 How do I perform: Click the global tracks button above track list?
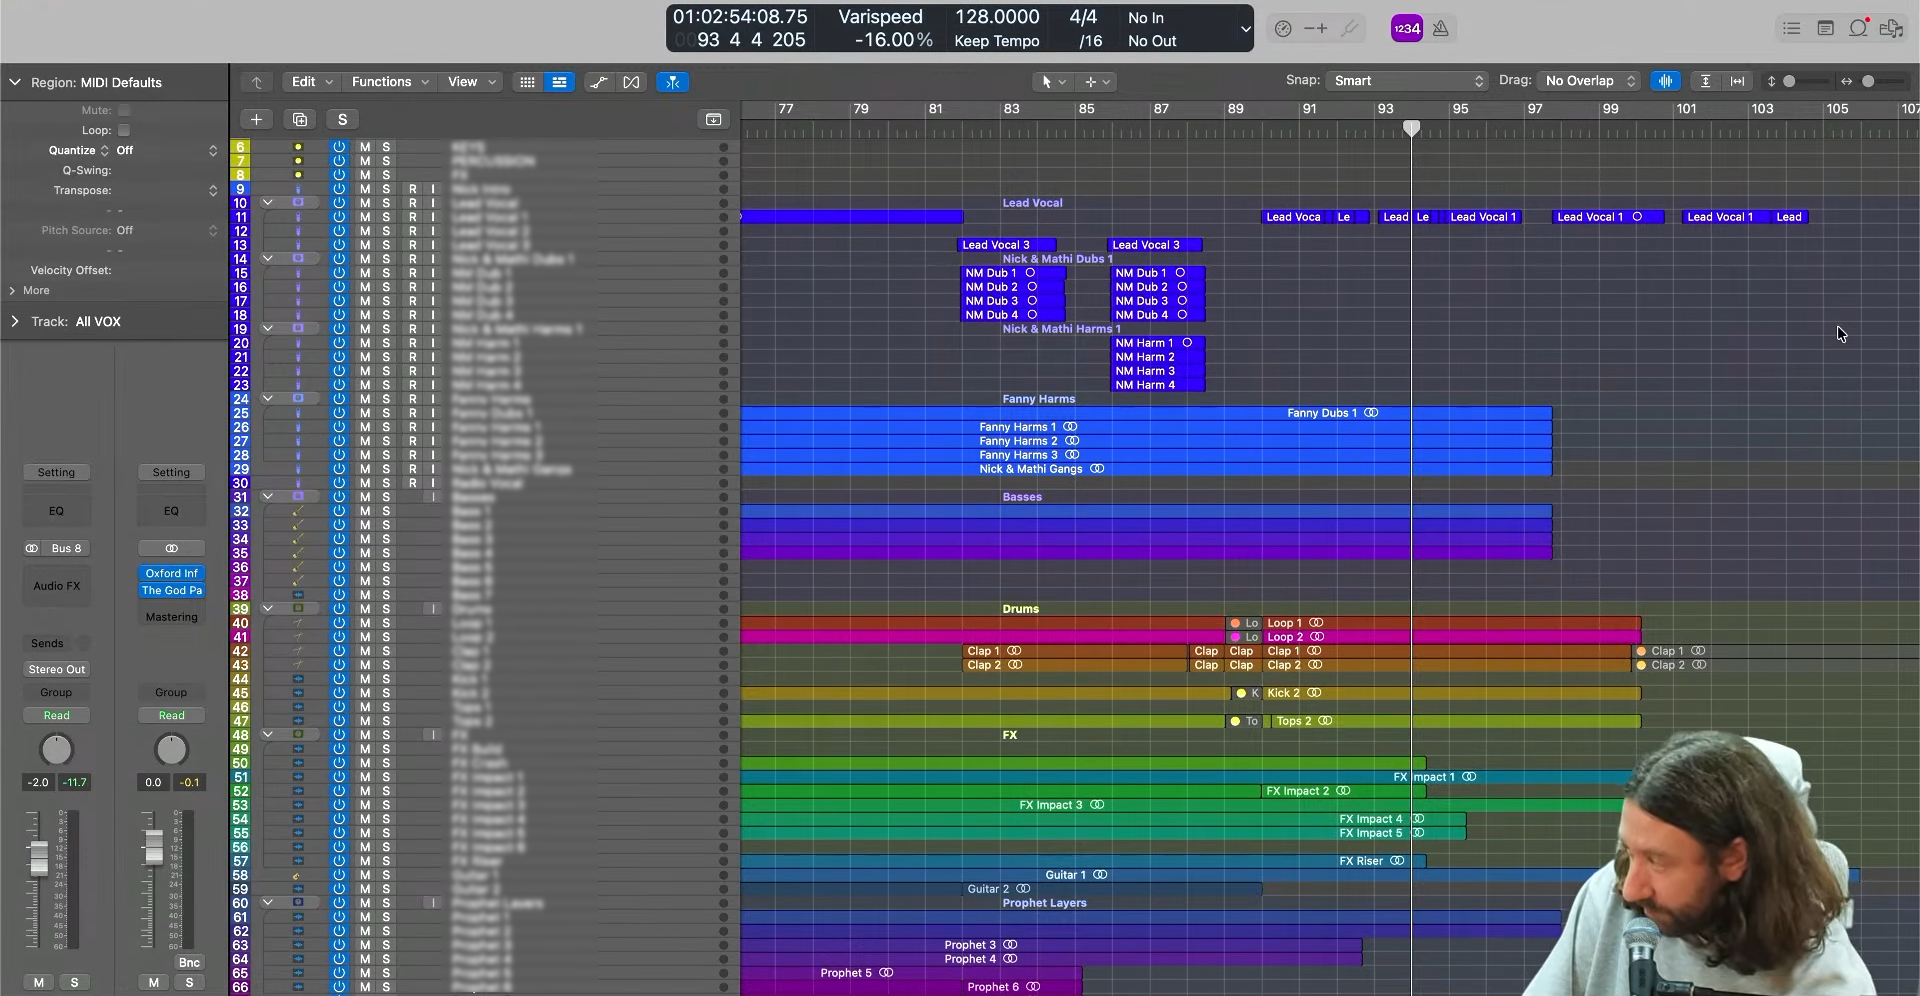(x=713, y=119)
